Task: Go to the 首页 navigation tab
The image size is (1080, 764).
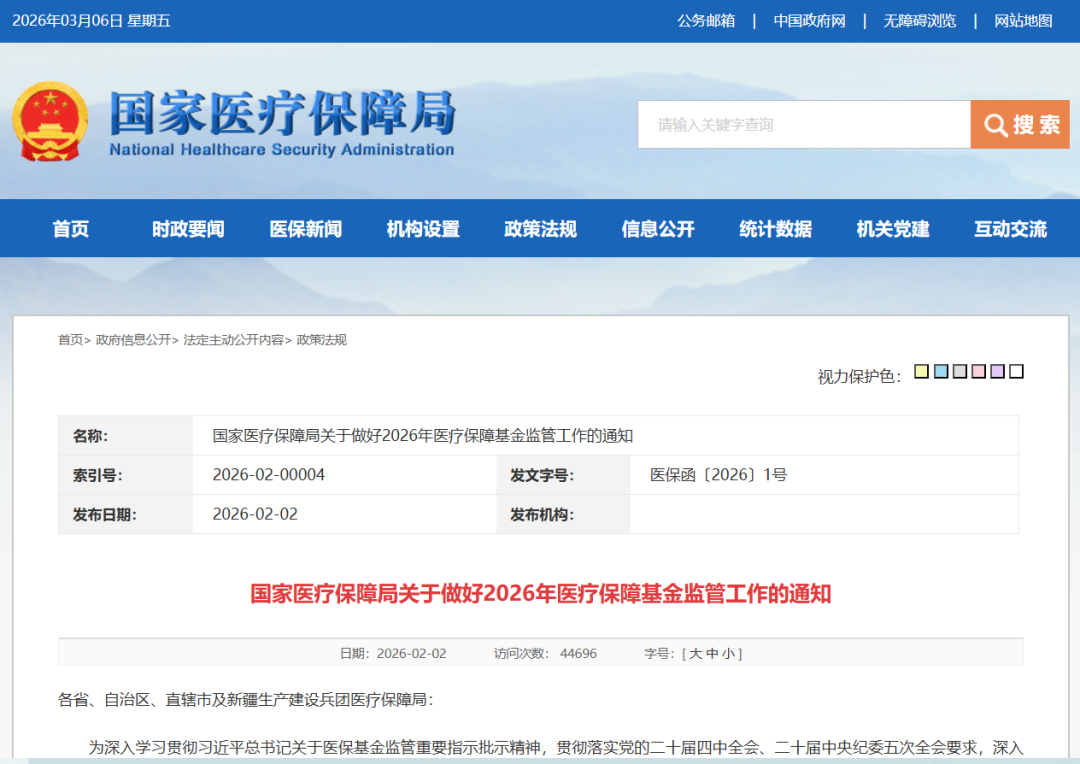Action: (71, 229)
